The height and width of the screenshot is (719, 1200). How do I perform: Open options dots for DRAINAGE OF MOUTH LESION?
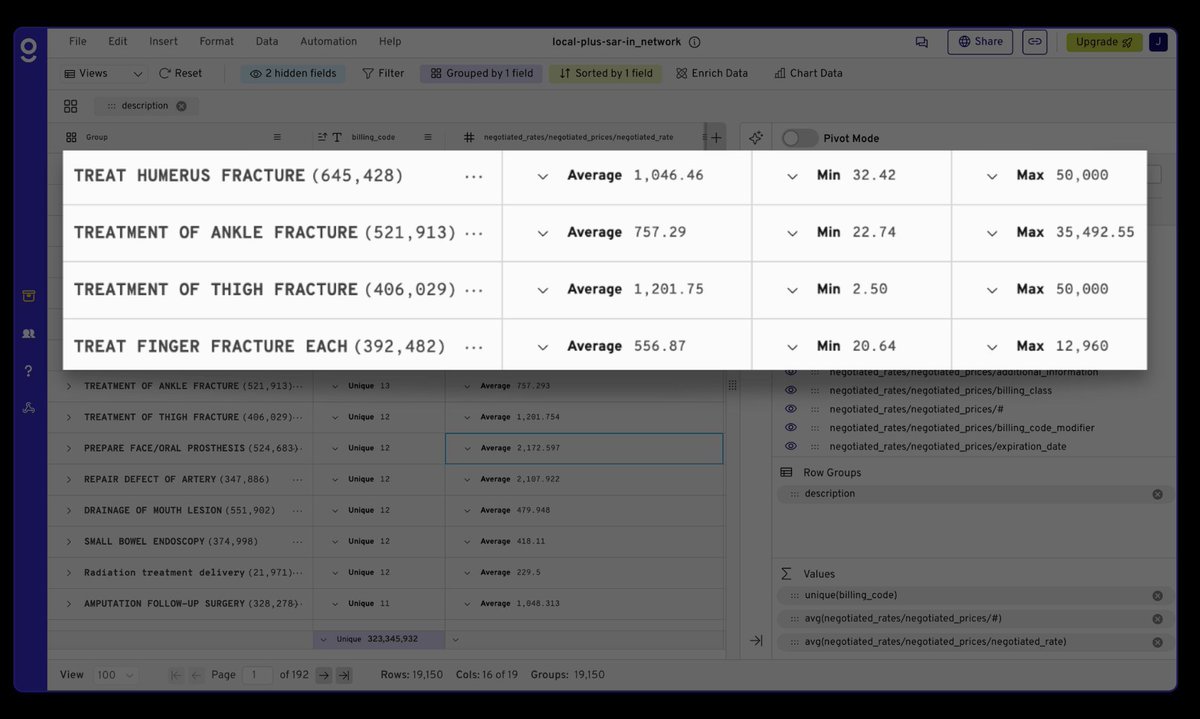pos(297,511)
